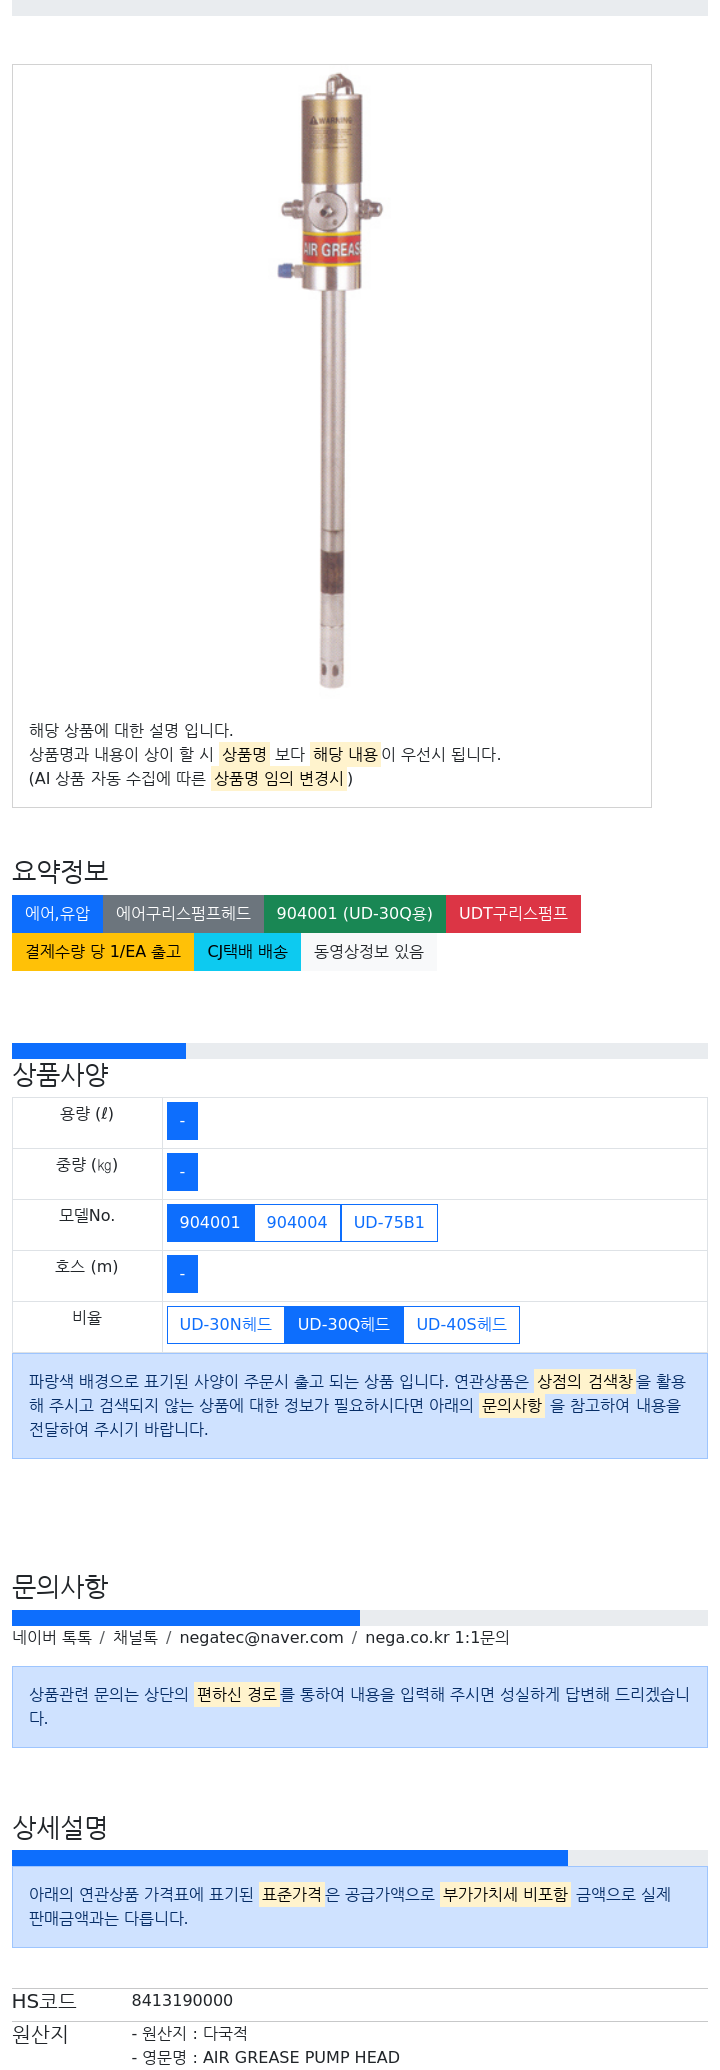Image resolution: width=720 pixels, height=2070 pixels.
Task: Select the UD-75B1 model option
Action: tap(389, 1223)
